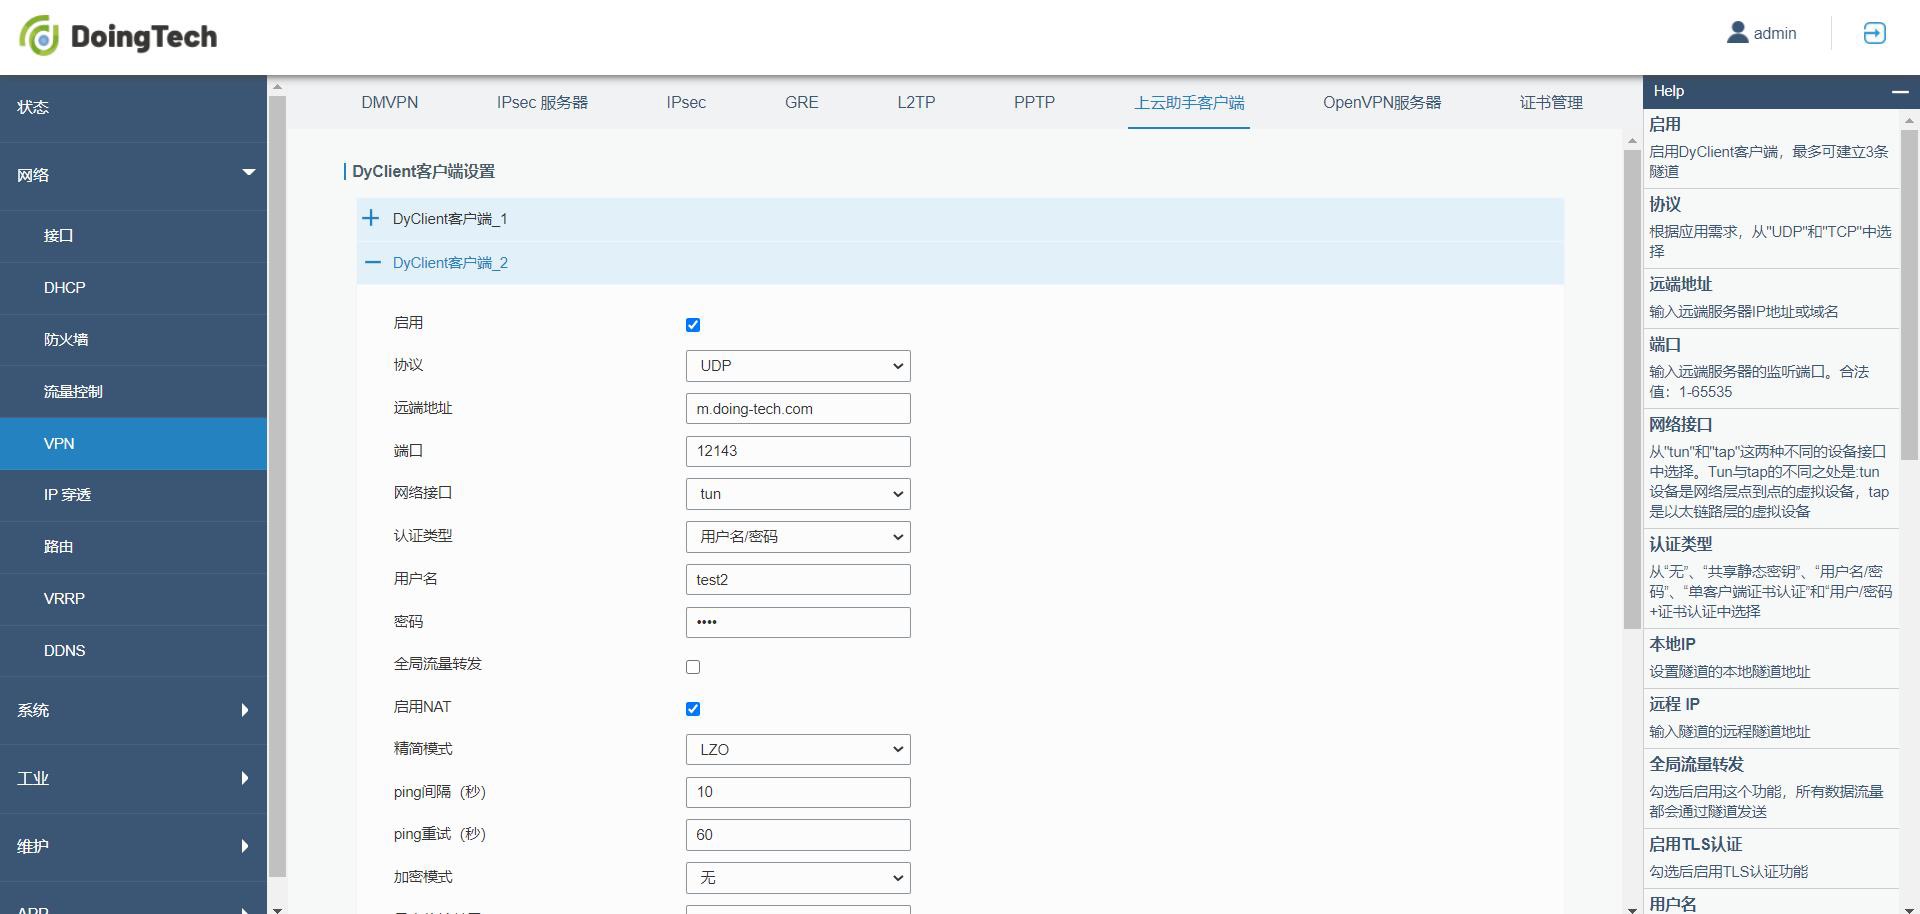The width and height of the screenshot is (1920, 914).
Task: Click the 认证类型 help heading
Action: [x=1680, y=544]
